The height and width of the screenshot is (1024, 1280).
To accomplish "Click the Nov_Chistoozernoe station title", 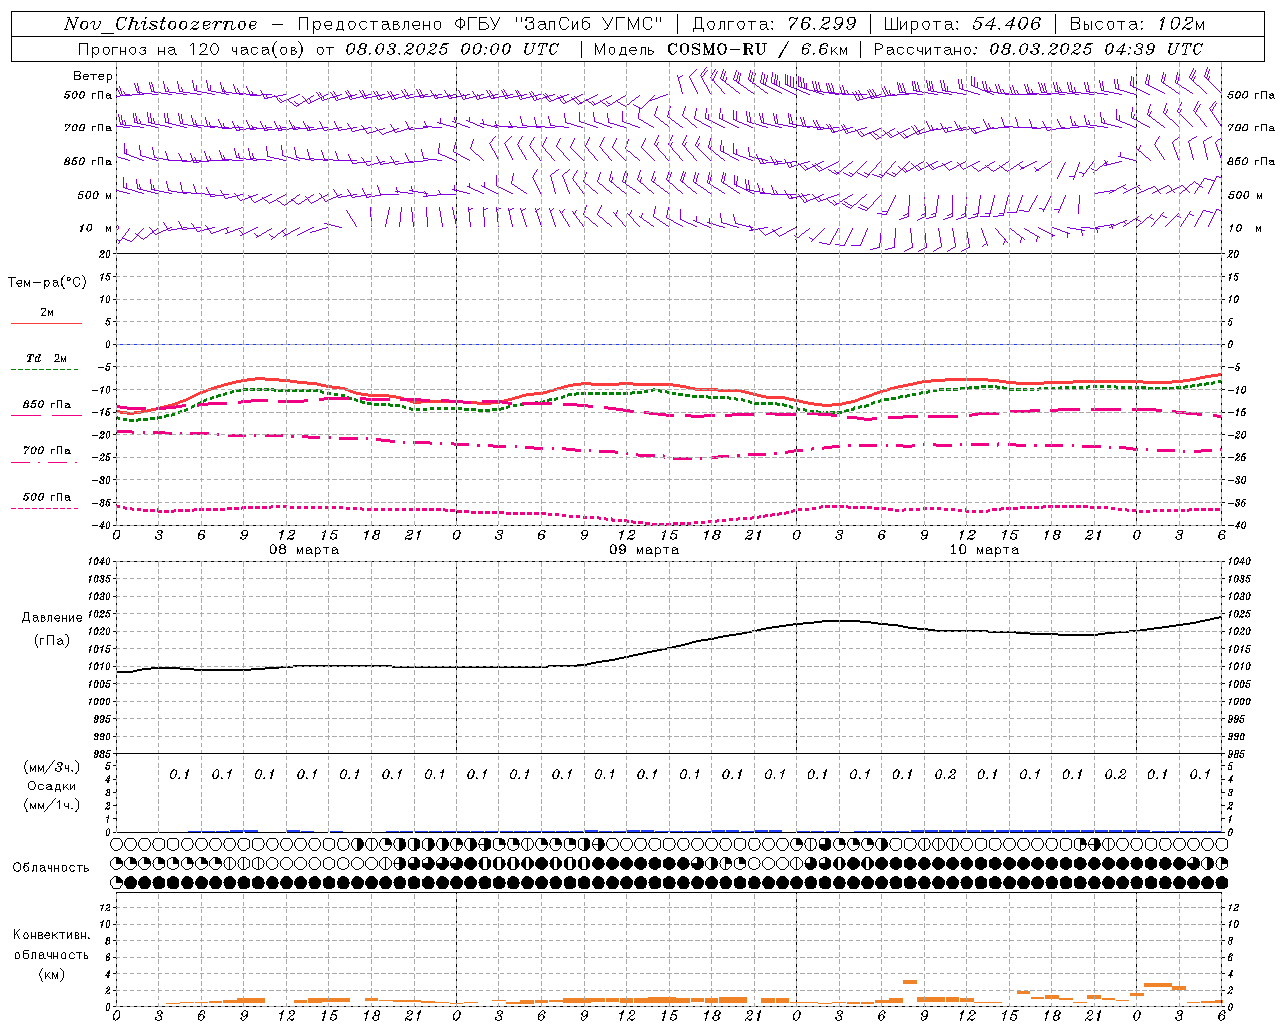I will 161,24.
